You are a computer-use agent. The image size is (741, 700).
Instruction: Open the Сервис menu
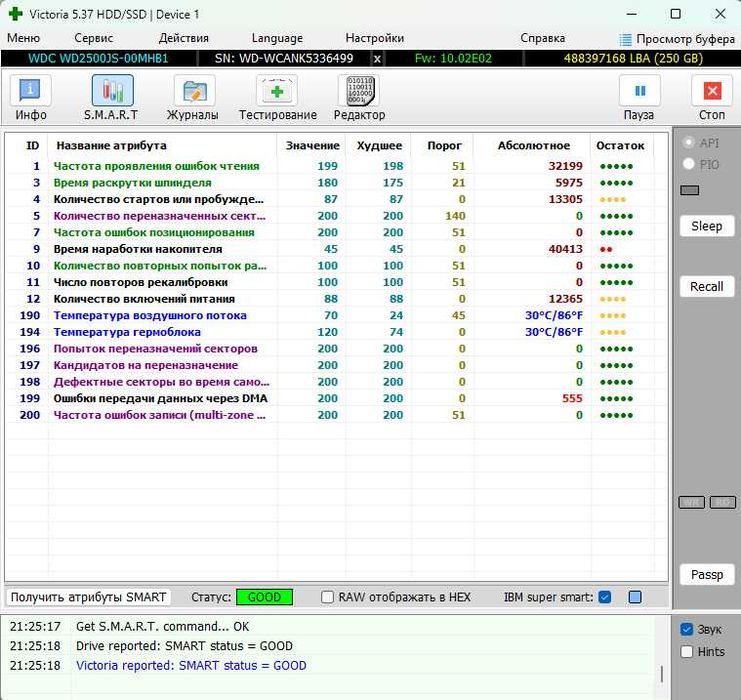[x=94, y=38]
